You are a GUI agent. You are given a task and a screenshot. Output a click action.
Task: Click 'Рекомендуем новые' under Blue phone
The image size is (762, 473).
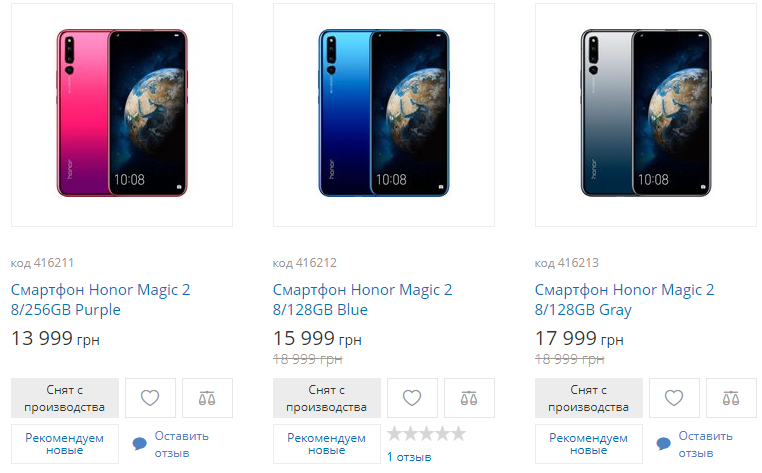click(x=327, y=444)
